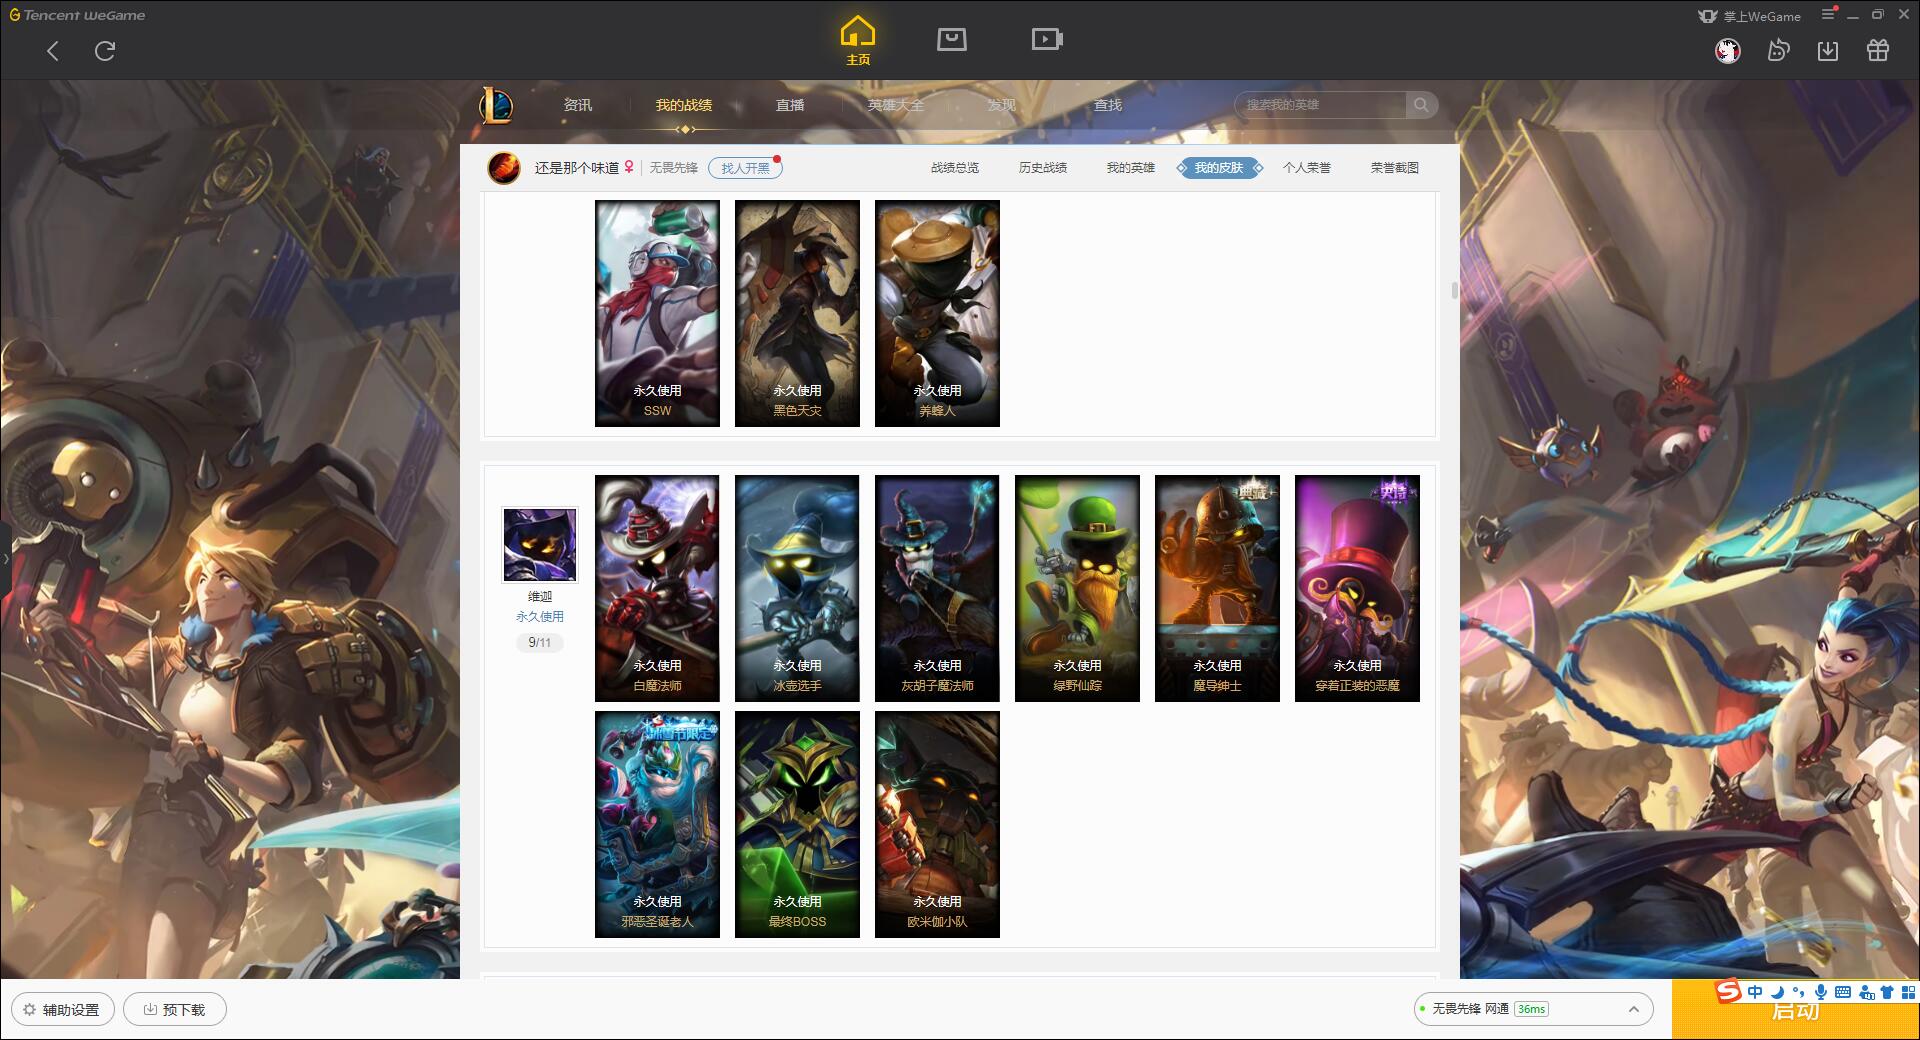Toggle Sogou half-moon width mode
Screen dimensions: 1920x1040
(x=1777, y=992)
